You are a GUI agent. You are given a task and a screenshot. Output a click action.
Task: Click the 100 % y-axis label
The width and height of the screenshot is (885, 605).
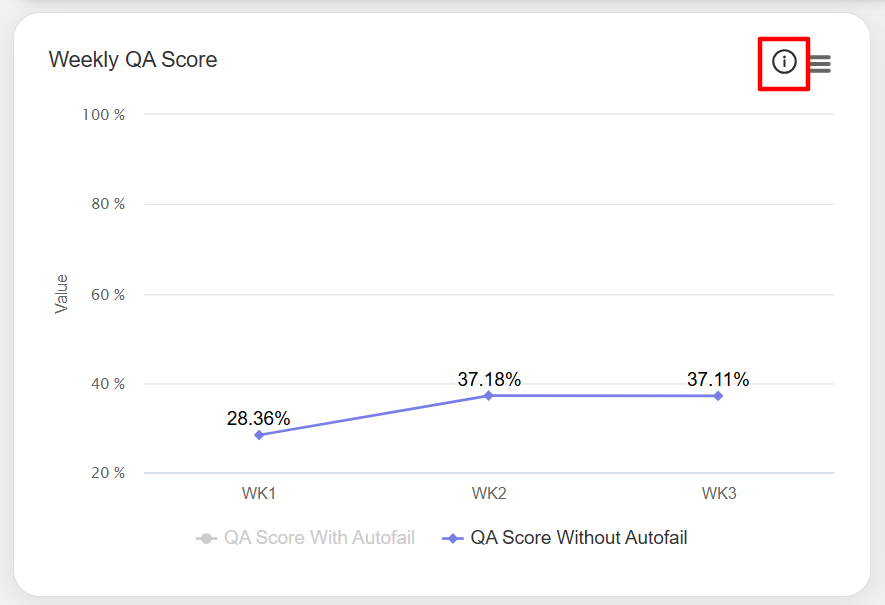click(104, 115)
